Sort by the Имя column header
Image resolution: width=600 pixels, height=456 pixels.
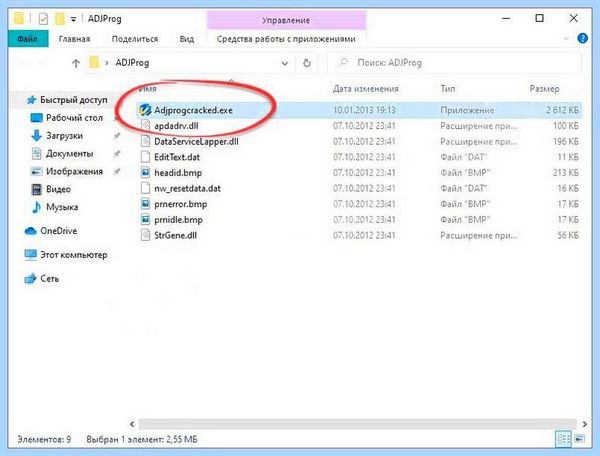(x=147, y=89)
